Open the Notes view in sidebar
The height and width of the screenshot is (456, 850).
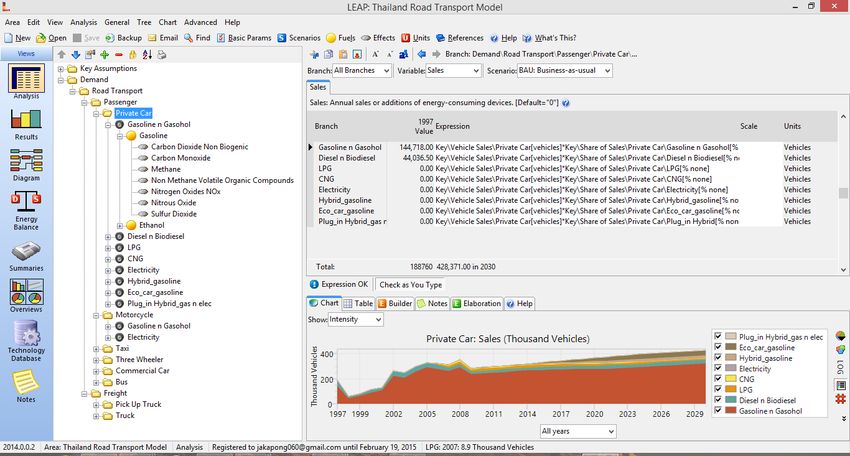coord(26,386)
